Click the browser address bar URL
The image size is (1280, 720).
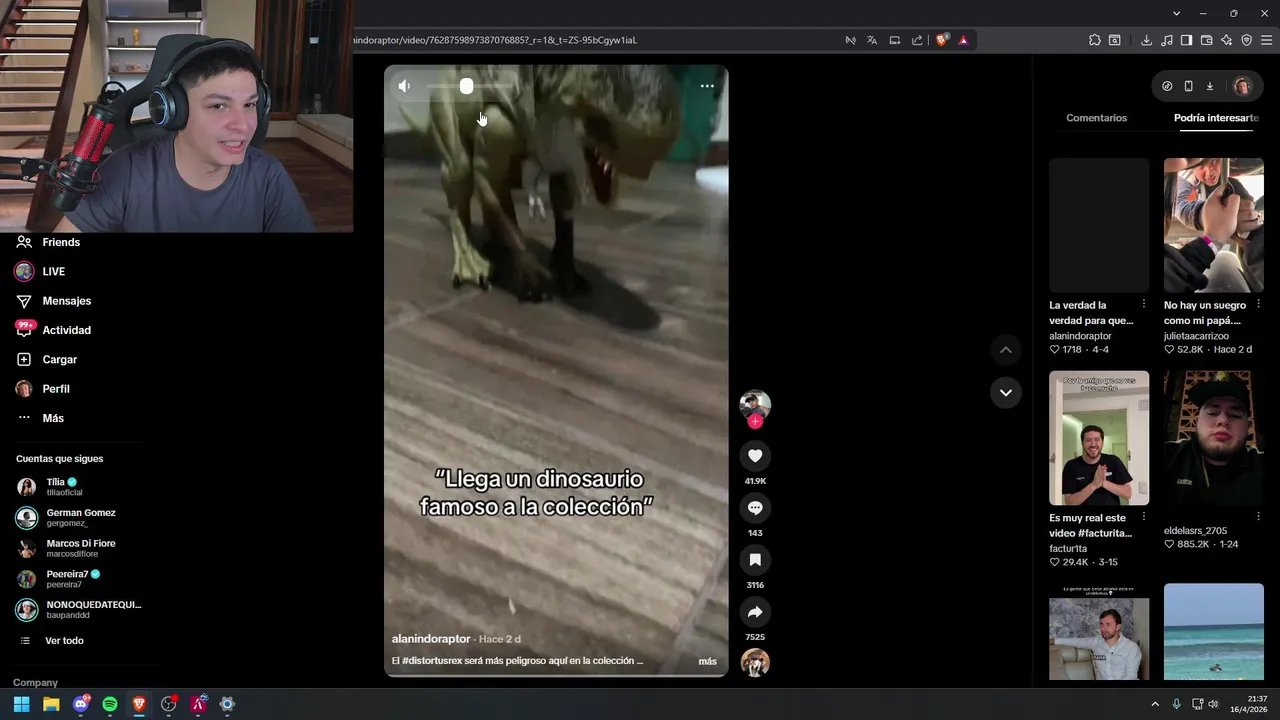point(495,40)
